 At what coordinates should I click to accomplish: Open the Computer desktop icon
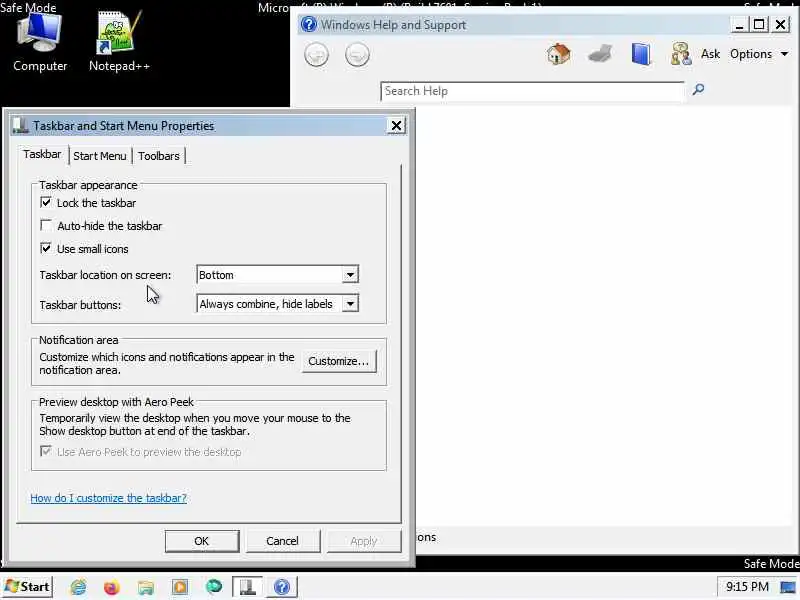(x=39, y=42)
